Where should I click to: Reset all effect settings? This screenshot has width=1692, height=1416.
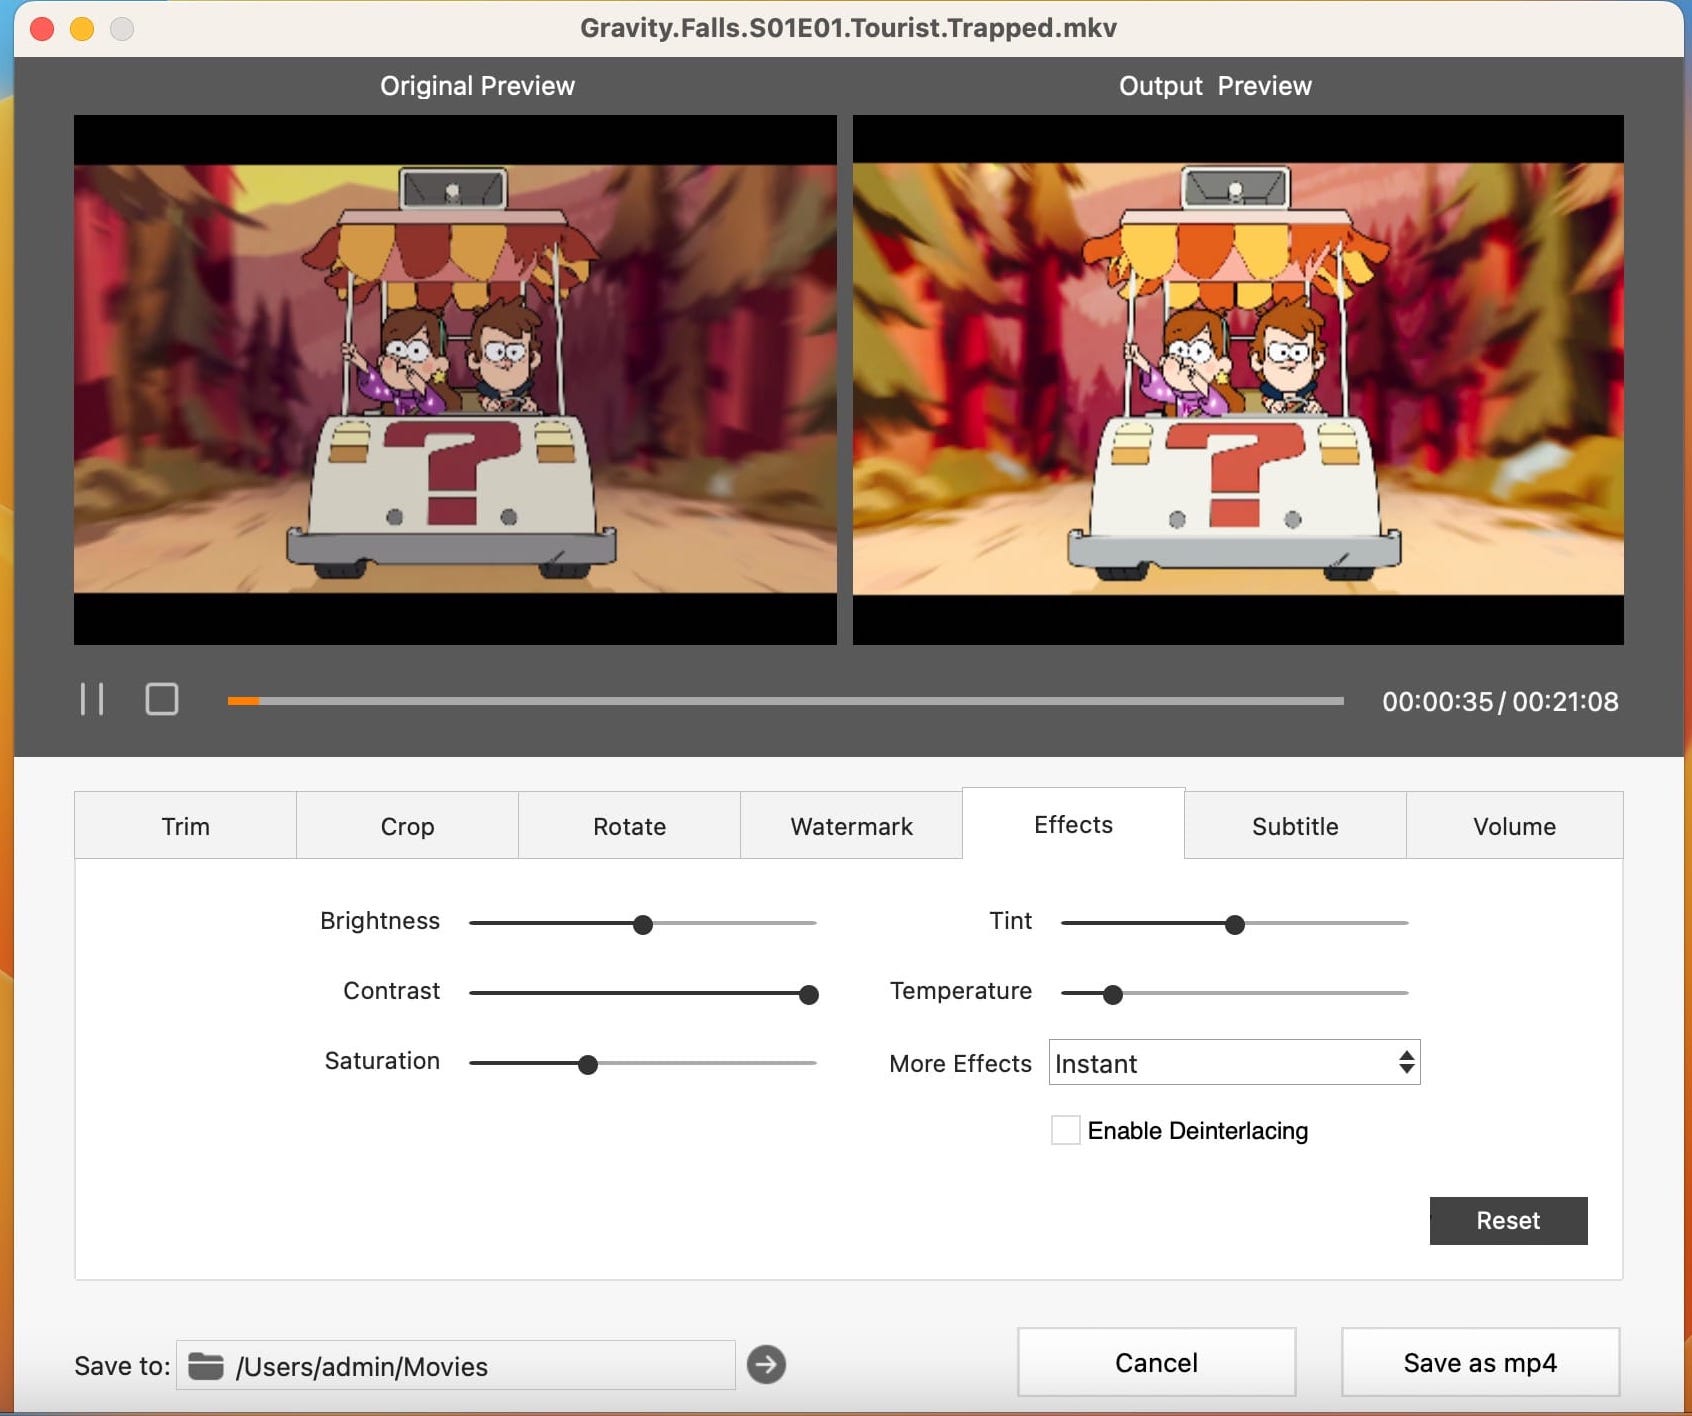1508,1220
